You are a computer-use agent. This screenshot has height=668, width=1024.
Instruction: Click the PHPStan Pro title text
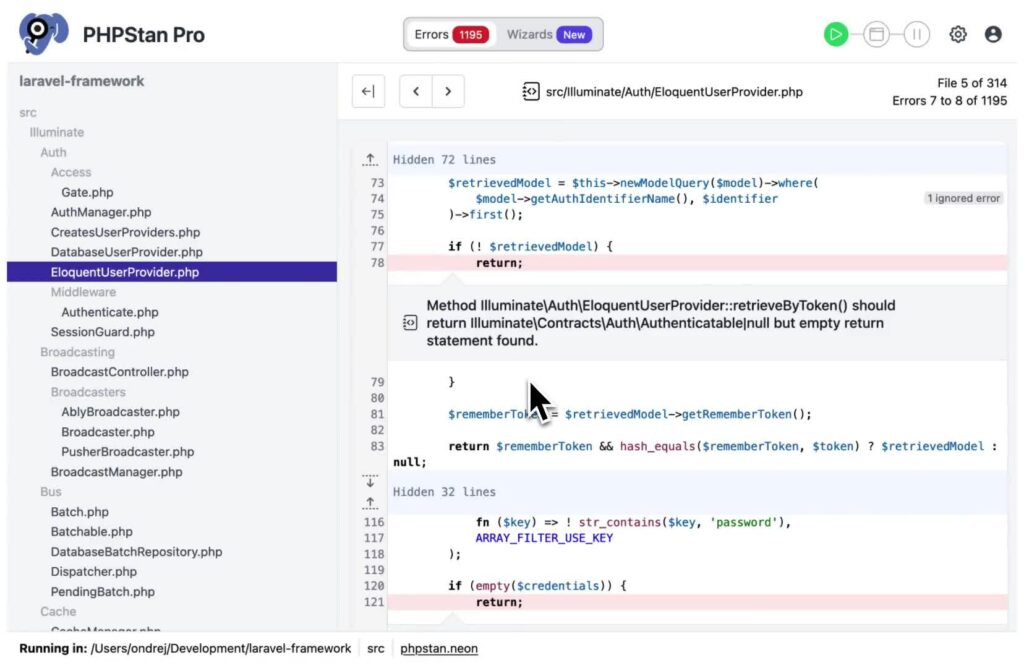coord(144,35)
